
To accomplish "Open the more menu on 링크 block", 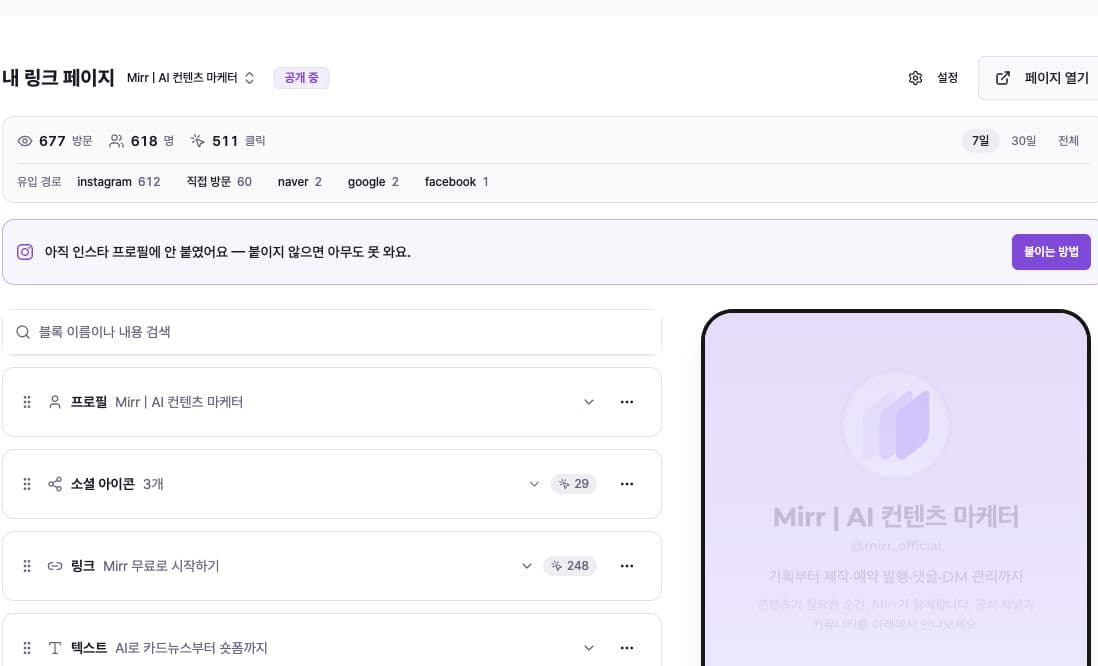I will tap(627, 566).
